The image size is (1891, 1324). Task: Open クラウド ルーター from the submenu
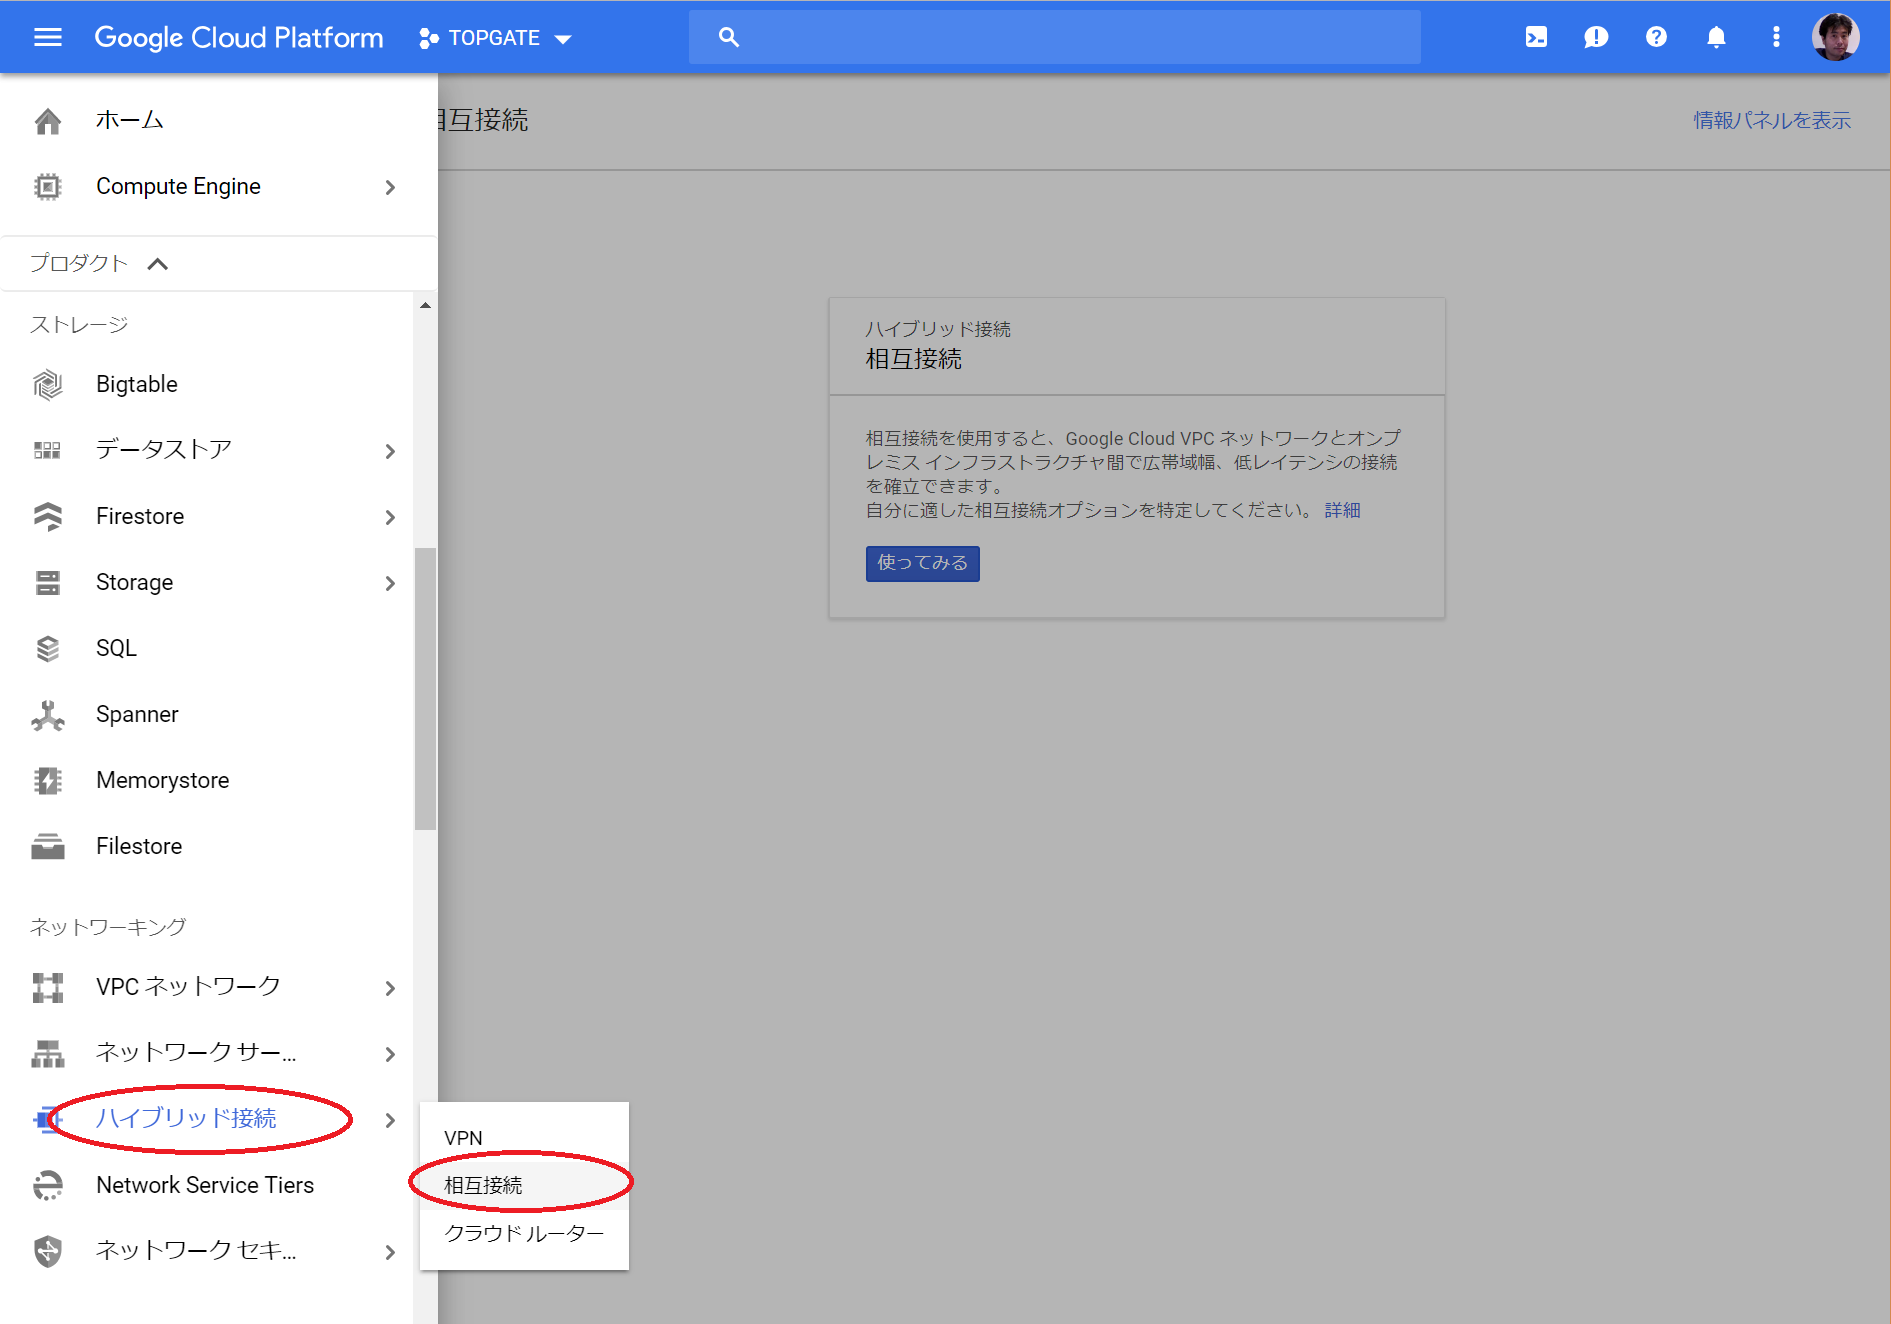click(524, 1233)
